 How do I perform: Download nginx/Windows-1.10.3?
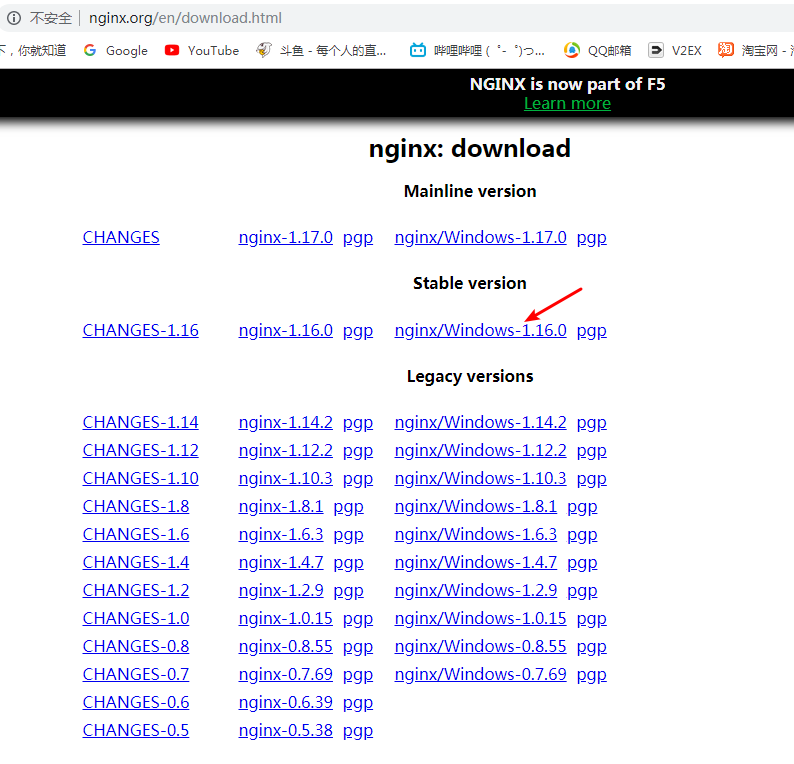pyautogui.click(x=481, y=478)
